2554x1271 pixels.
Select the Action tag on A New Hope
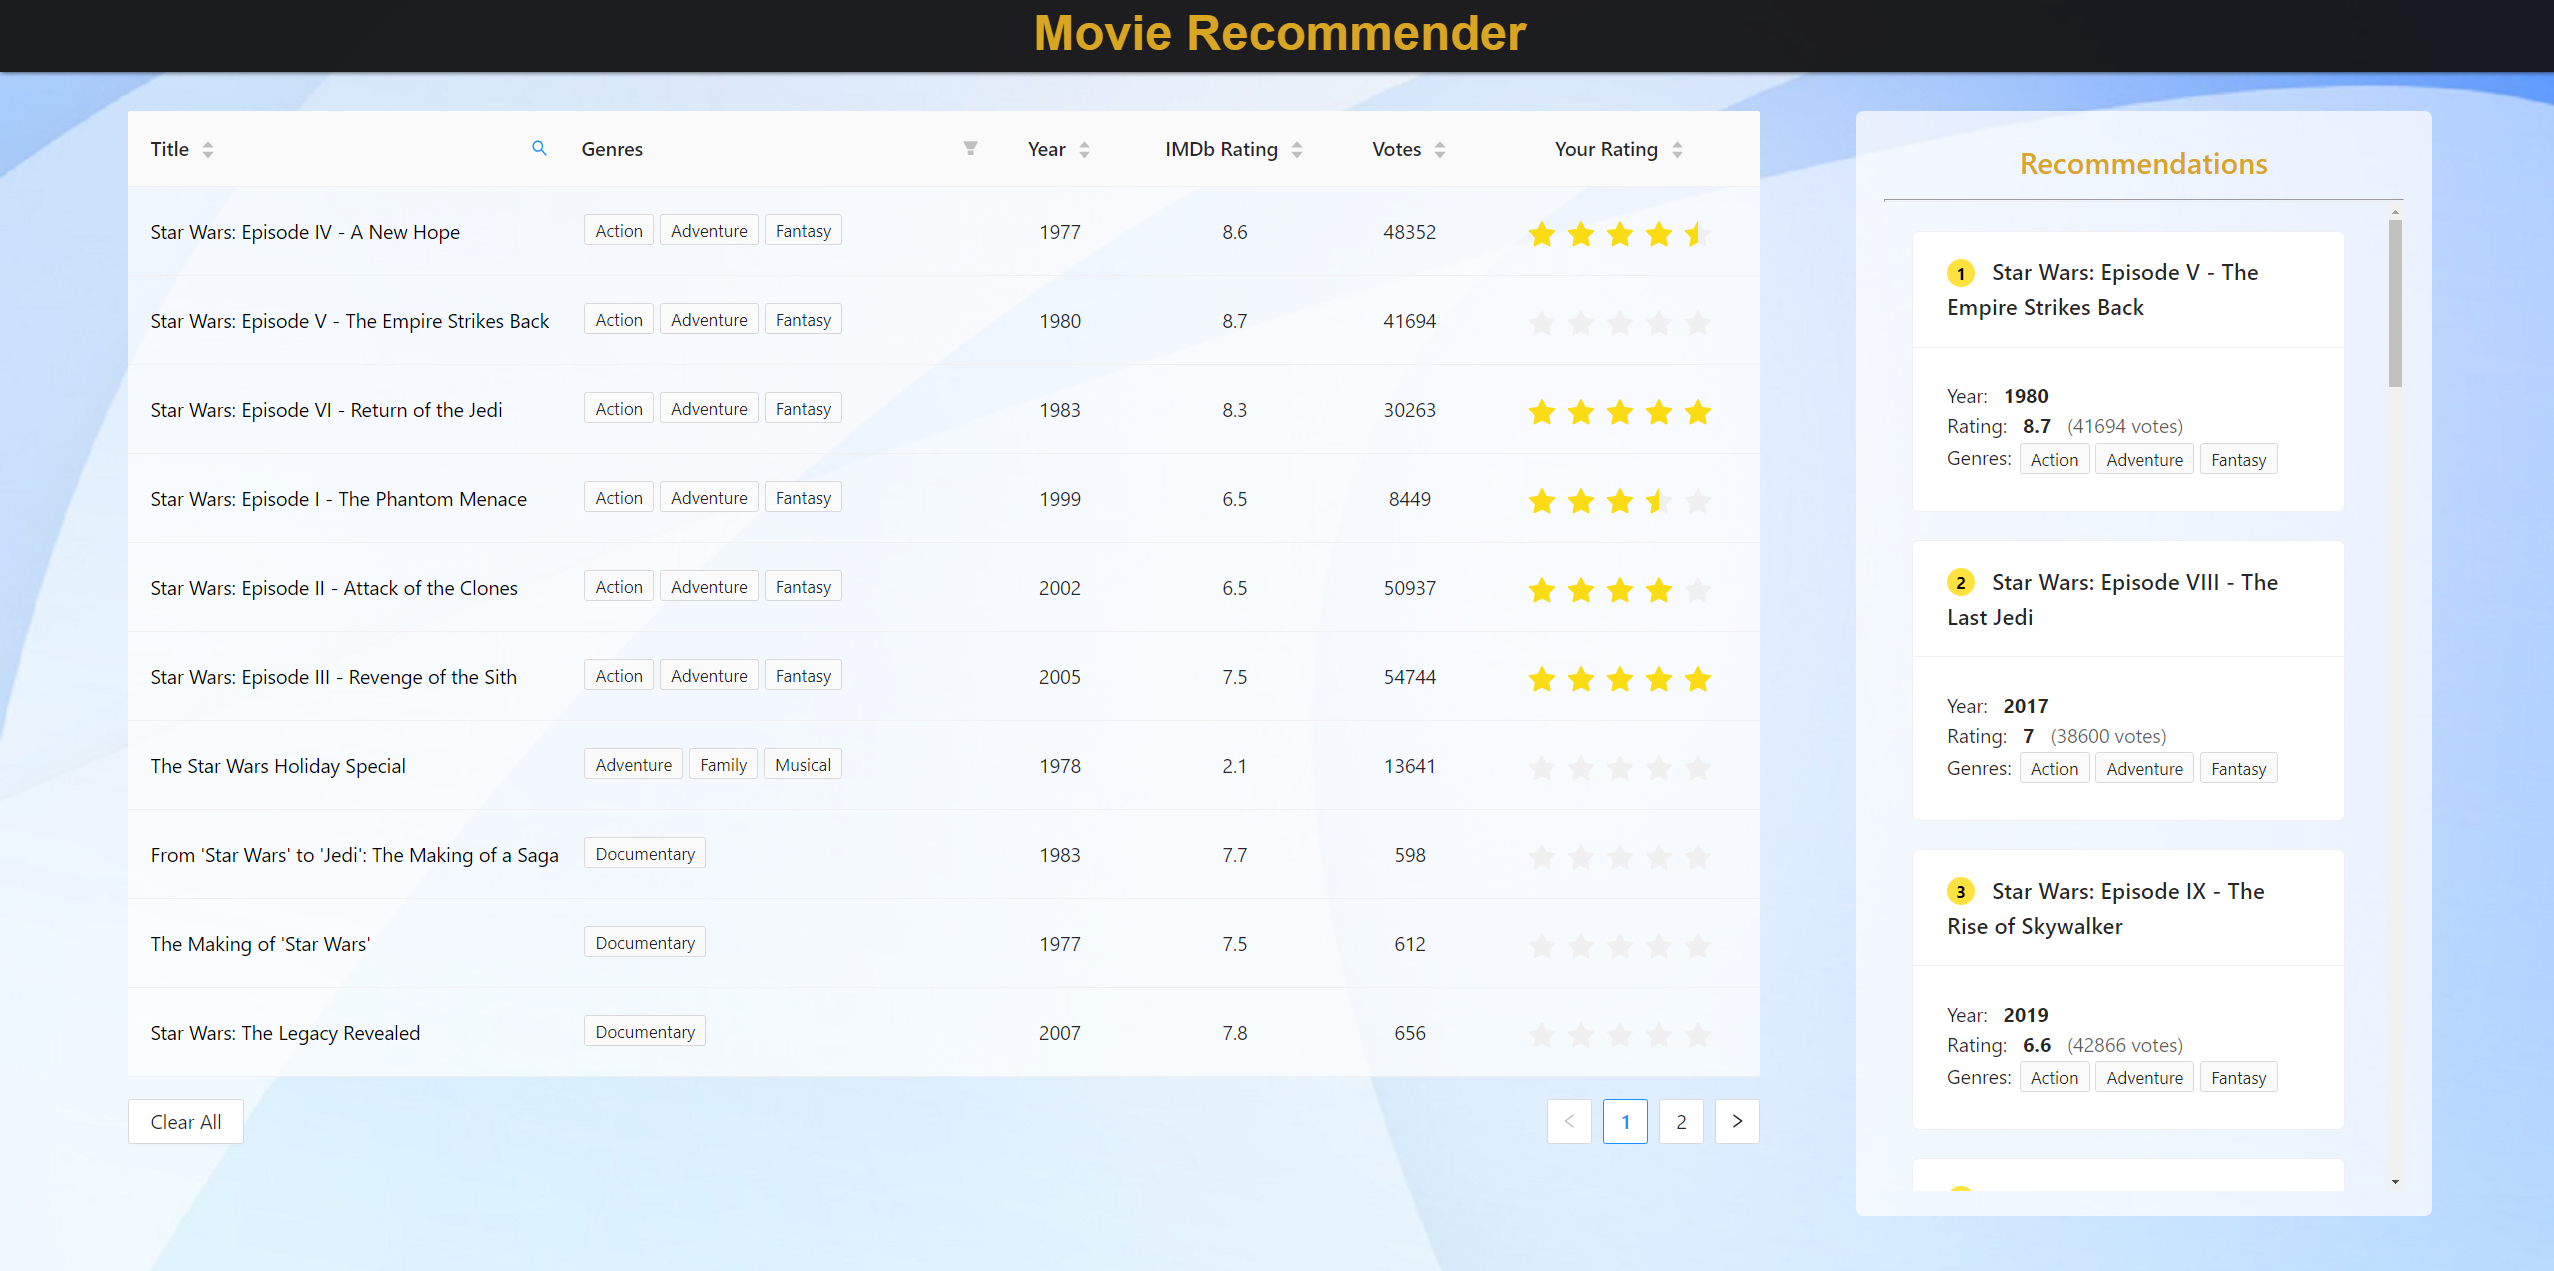coord(617,229)
